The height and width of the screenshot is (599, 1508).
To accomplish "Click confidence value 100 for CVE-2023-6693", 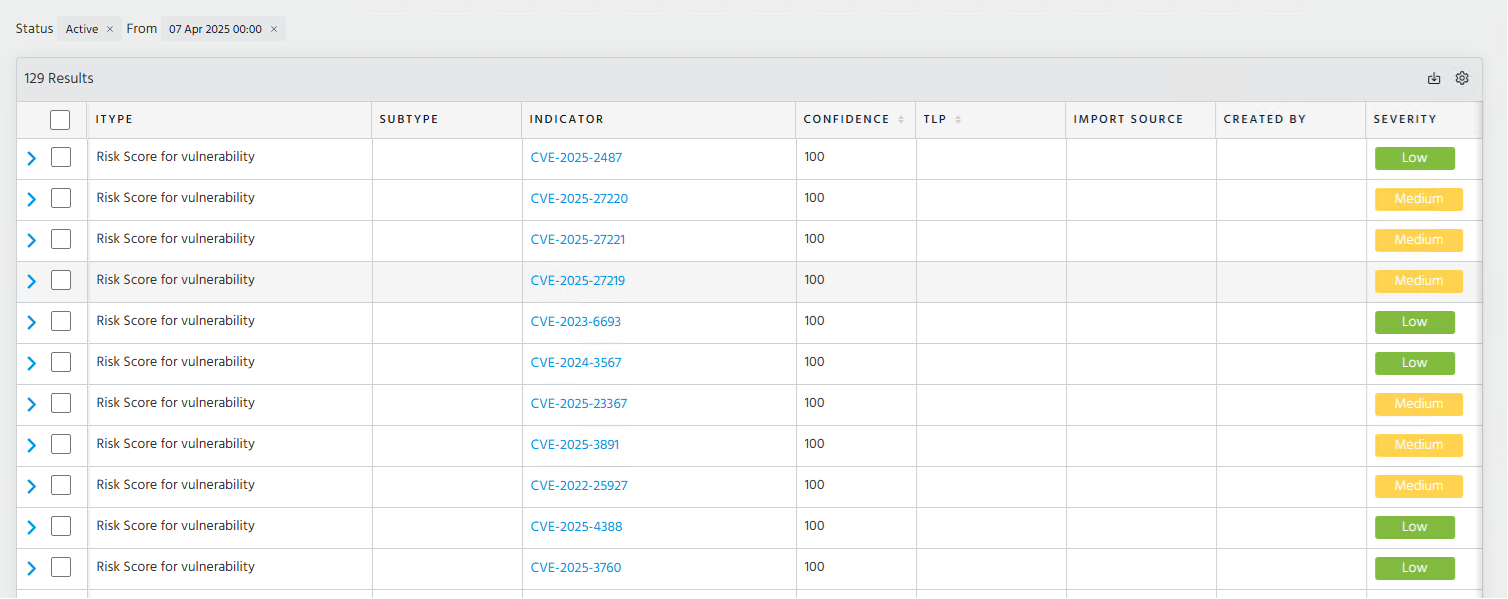I will point(814,321).
